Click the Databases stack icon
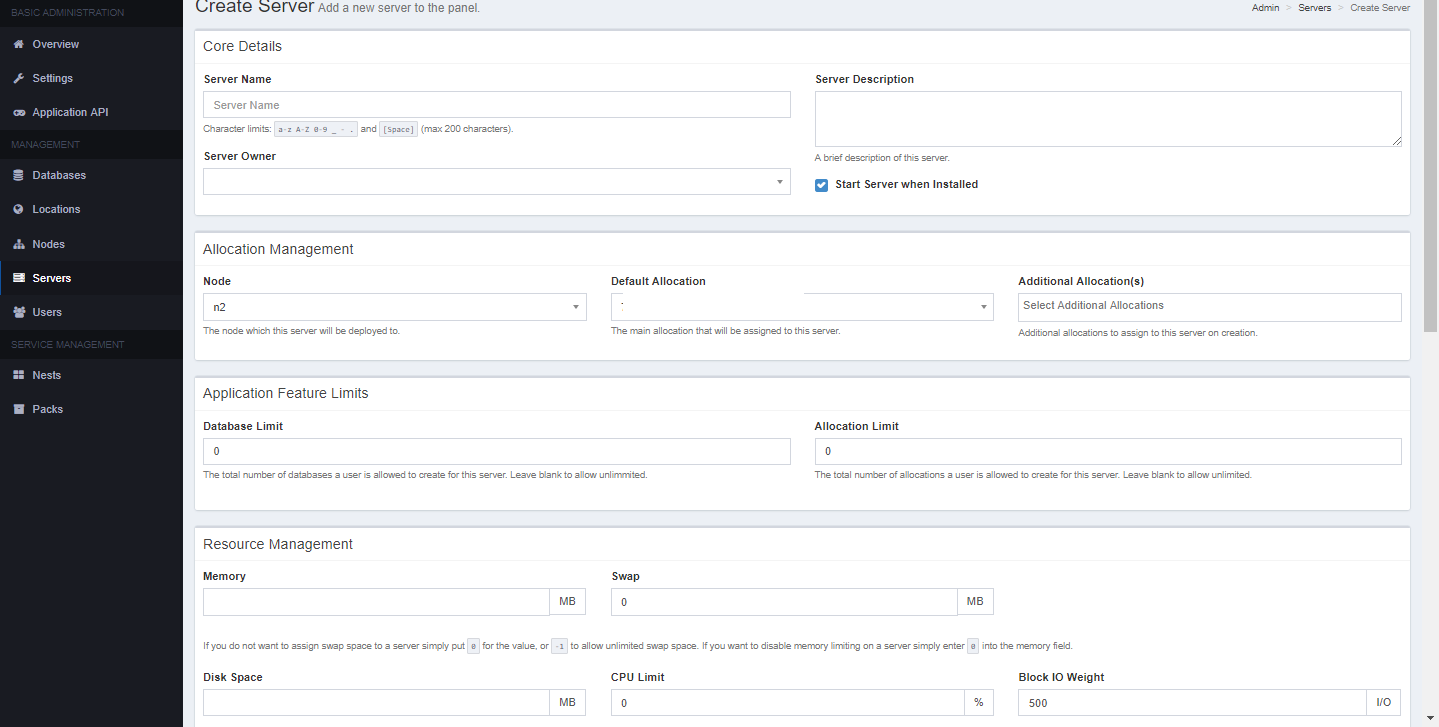This screenshot has height=727, width=1439. [18, 175]
